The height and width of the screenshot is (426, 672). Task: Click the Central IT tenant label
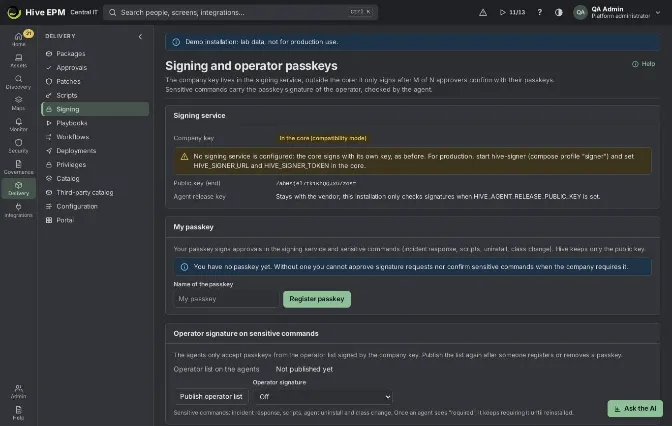[84, 12]
